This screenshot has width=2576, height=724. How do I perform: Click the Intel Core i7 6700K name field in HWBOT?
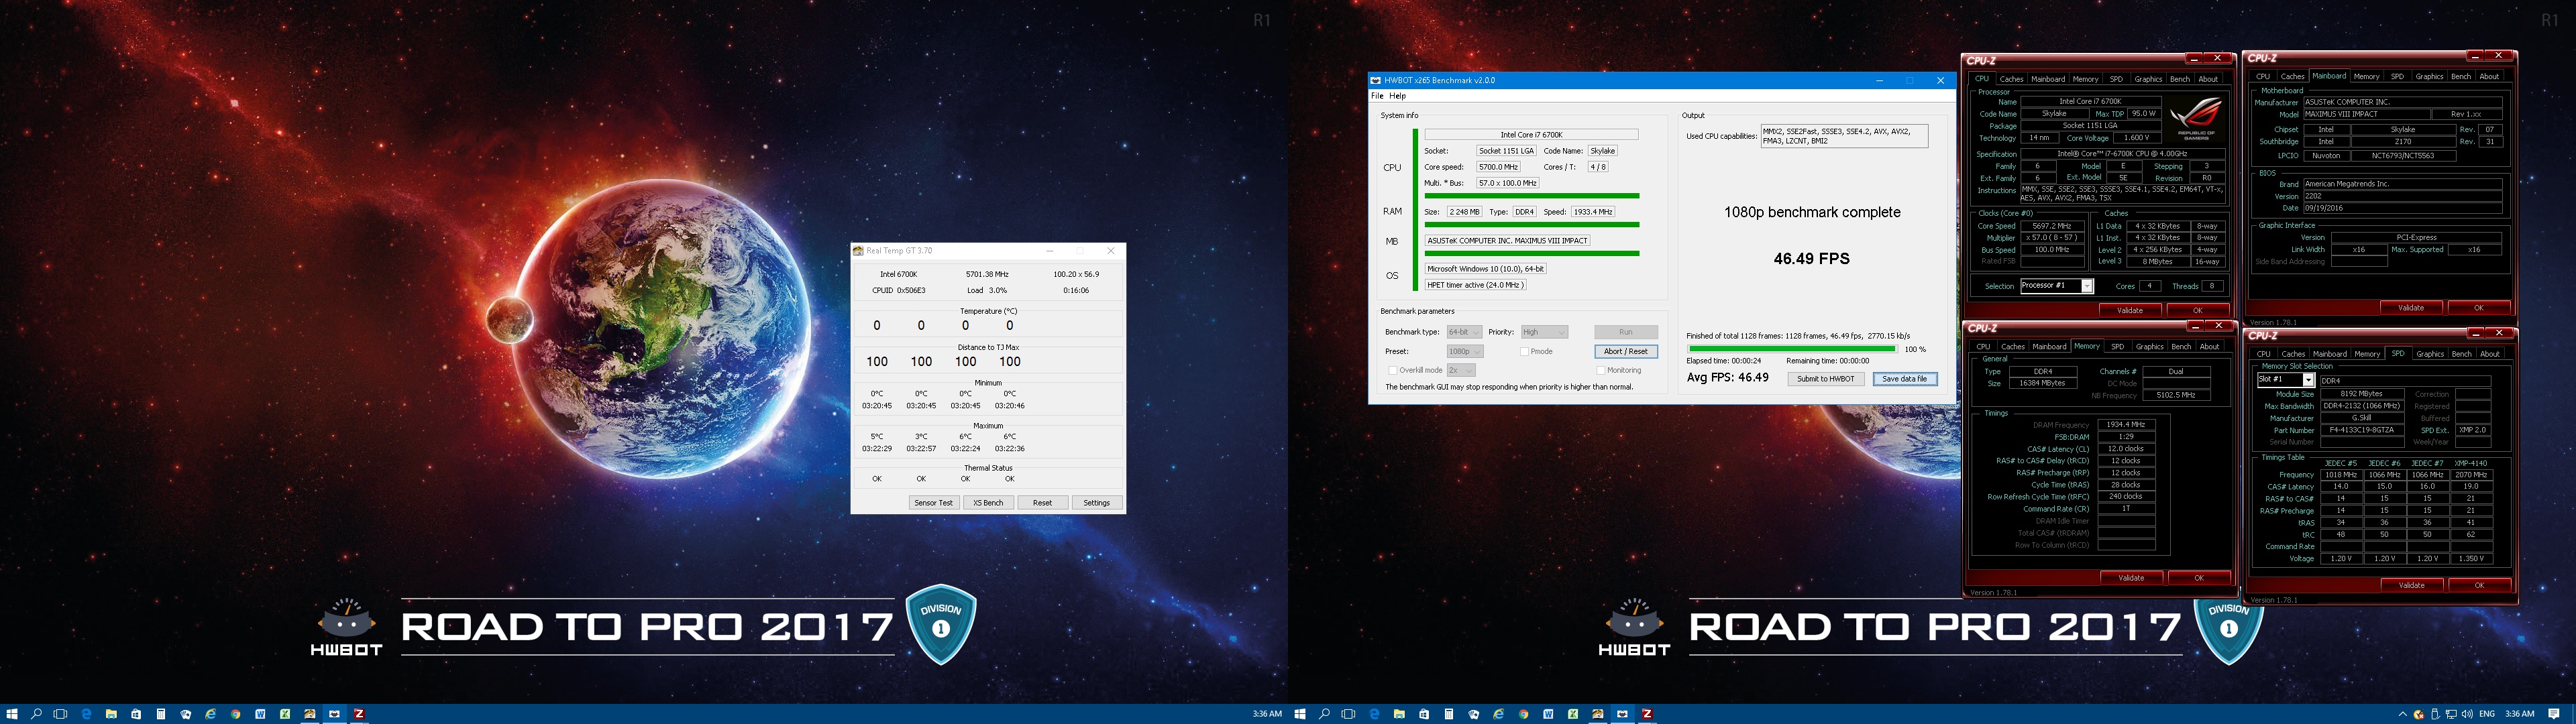pyautogui.click(x=1532, y=135)
